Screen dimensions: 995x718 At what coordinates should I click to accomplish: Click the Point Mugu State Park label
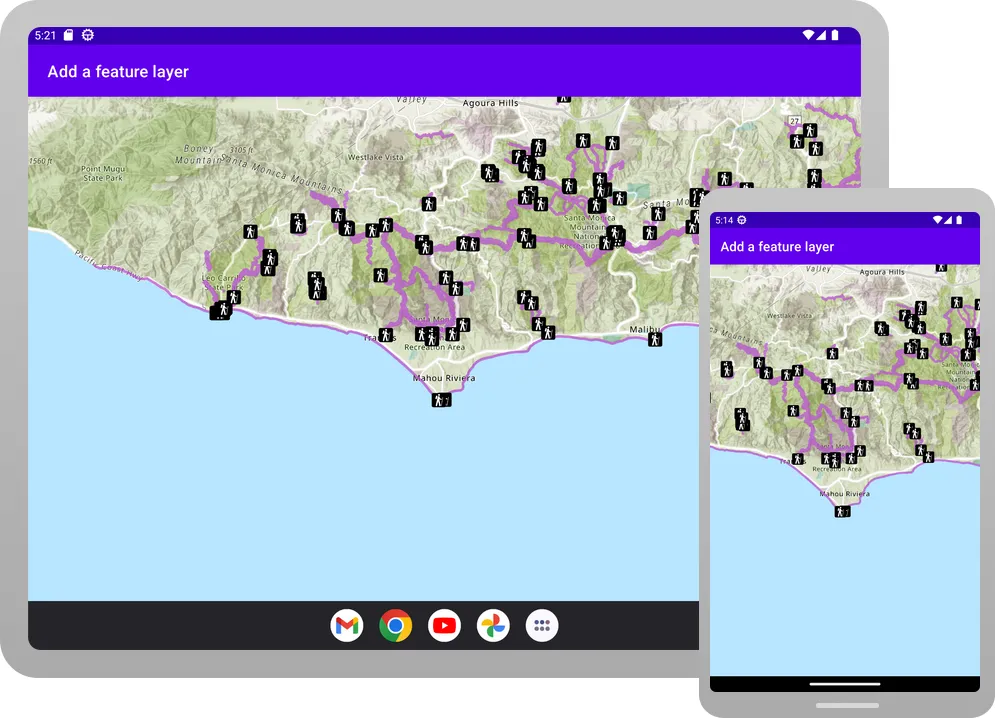click(103, 173)
